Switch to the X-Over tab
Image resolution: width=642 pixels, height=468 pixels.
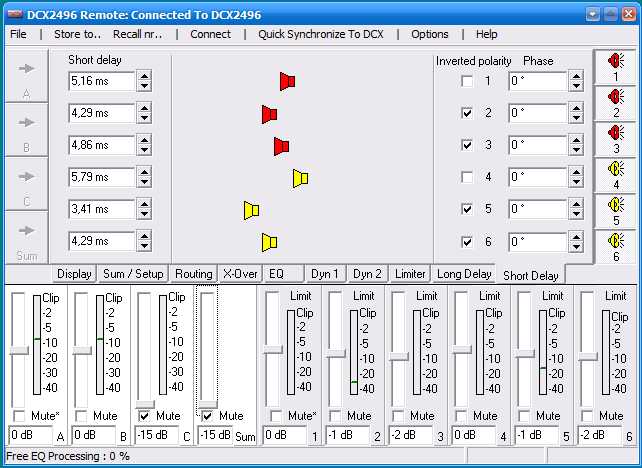(240, 274)
